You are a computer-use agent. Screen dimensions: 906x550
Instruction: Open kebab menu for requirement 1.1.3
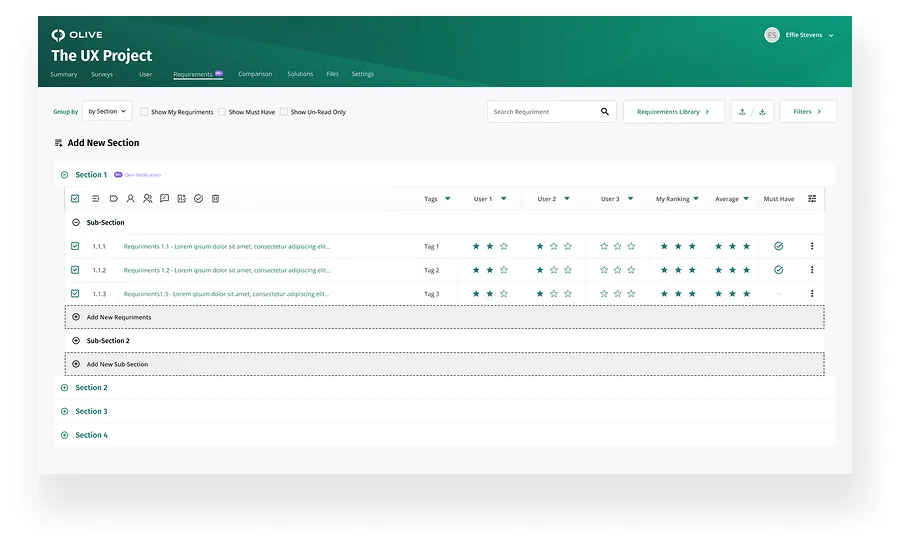(812, 293)
